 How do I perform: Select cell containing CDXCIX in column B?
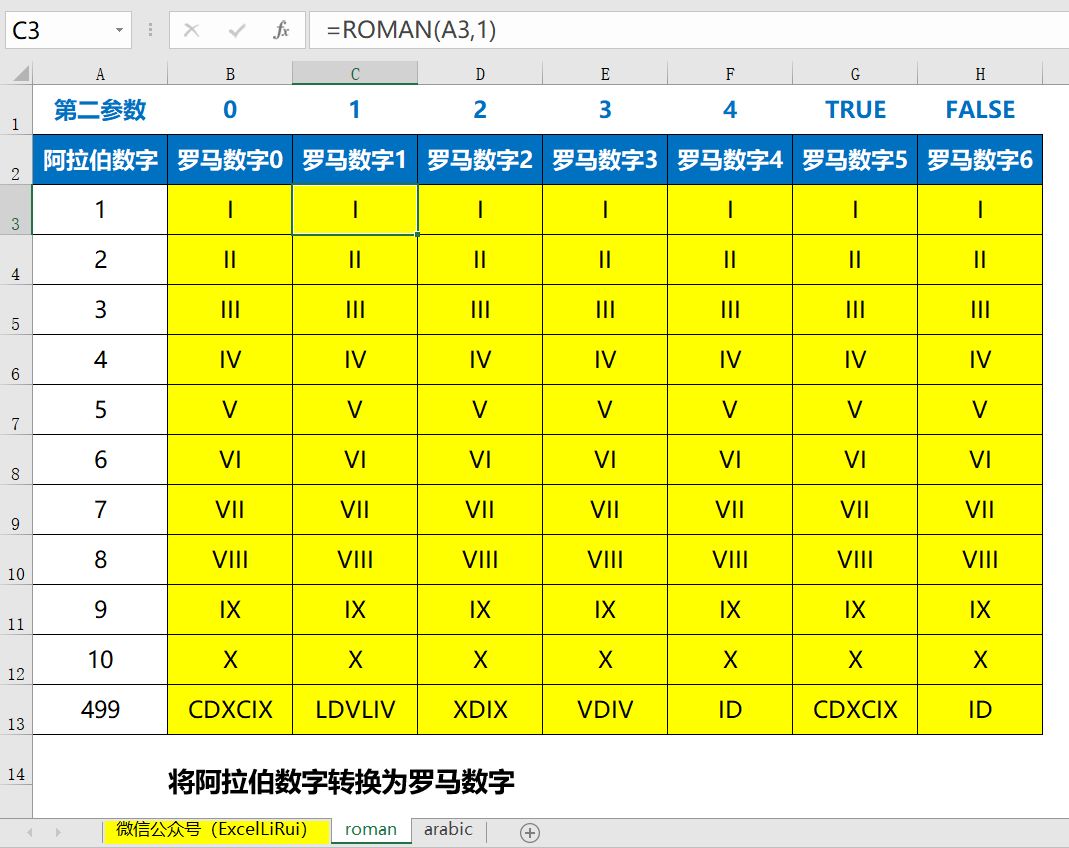229,710
